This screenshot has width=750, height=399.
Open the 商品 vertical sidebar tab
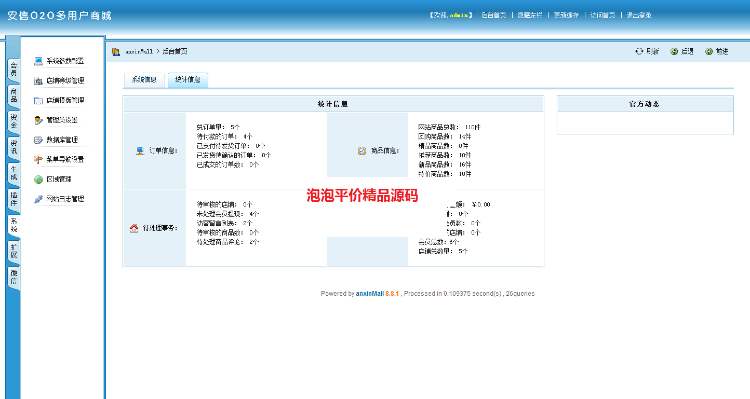point(13,95)
